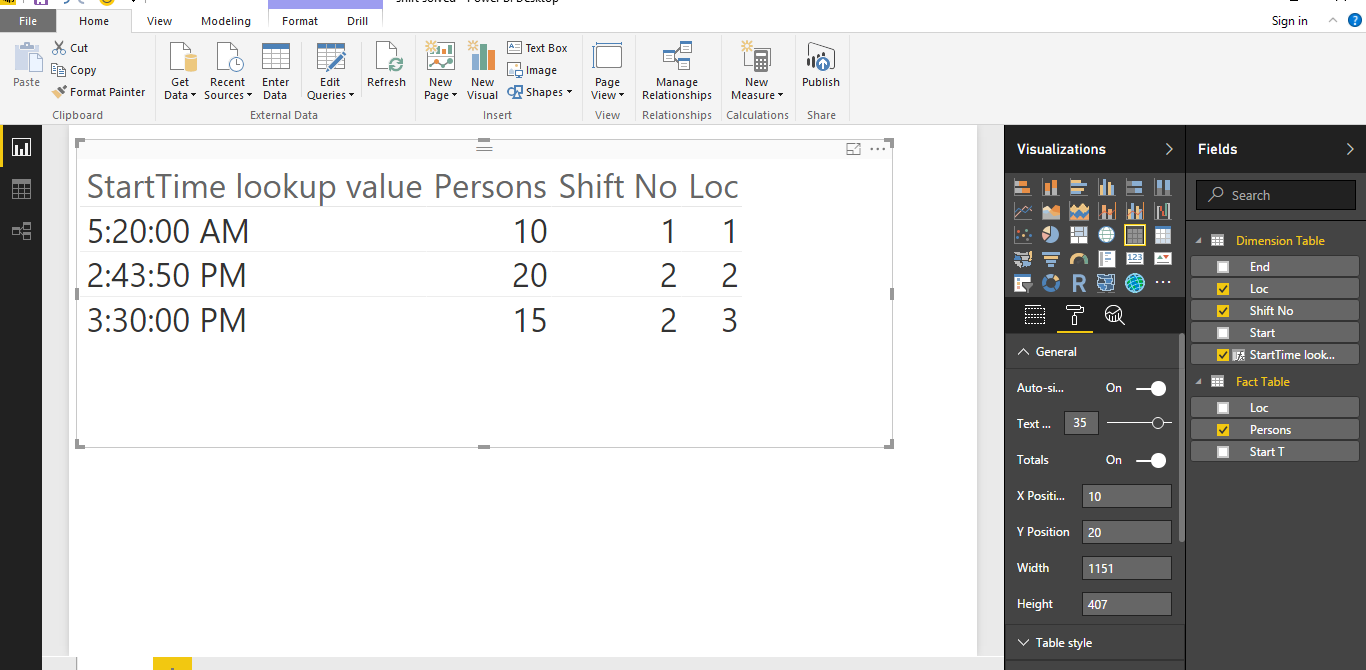Image resolution: width=1366 pixels, height=670 pixels.
Task: Uncheck the StartTime lookup field
Action: click(1223, 355)
